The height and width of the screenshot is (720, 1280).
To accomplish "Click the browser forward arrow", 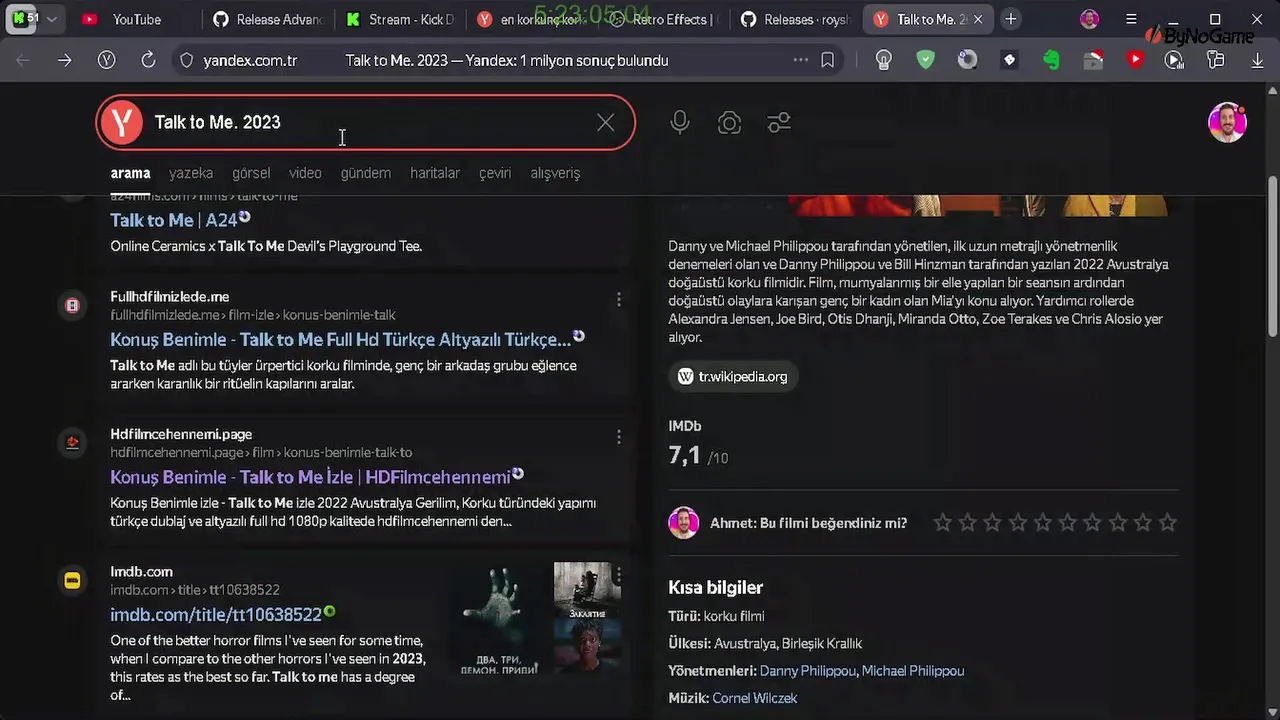I will point(64,60).
